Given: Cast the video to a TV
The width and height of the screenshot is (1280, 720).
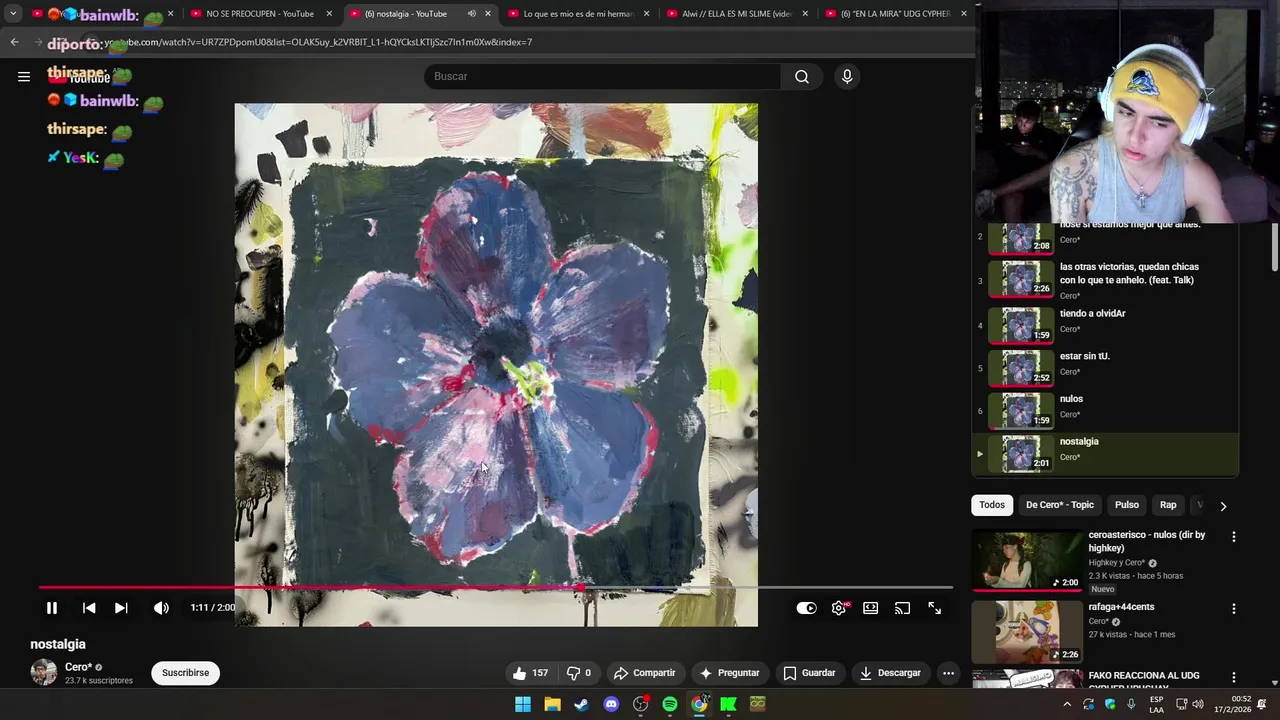Looking at the screenshot, I should pyautogui.click(x=903, y=608).
